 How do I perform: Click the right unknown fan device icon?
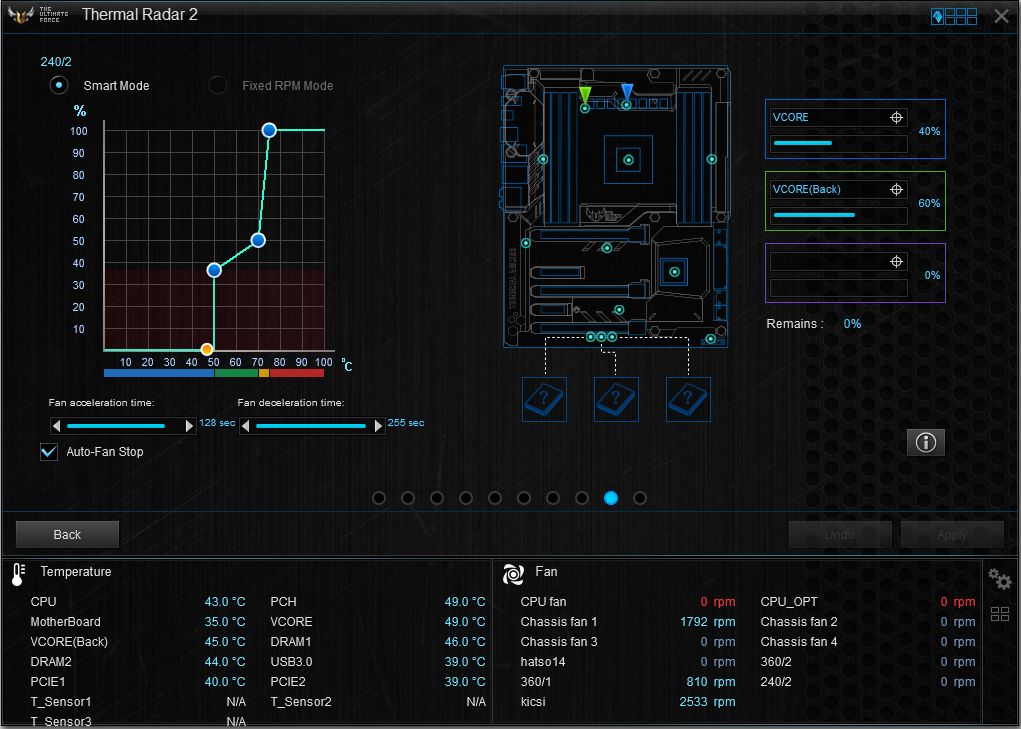pyautogui.click(x=688, y=399)
